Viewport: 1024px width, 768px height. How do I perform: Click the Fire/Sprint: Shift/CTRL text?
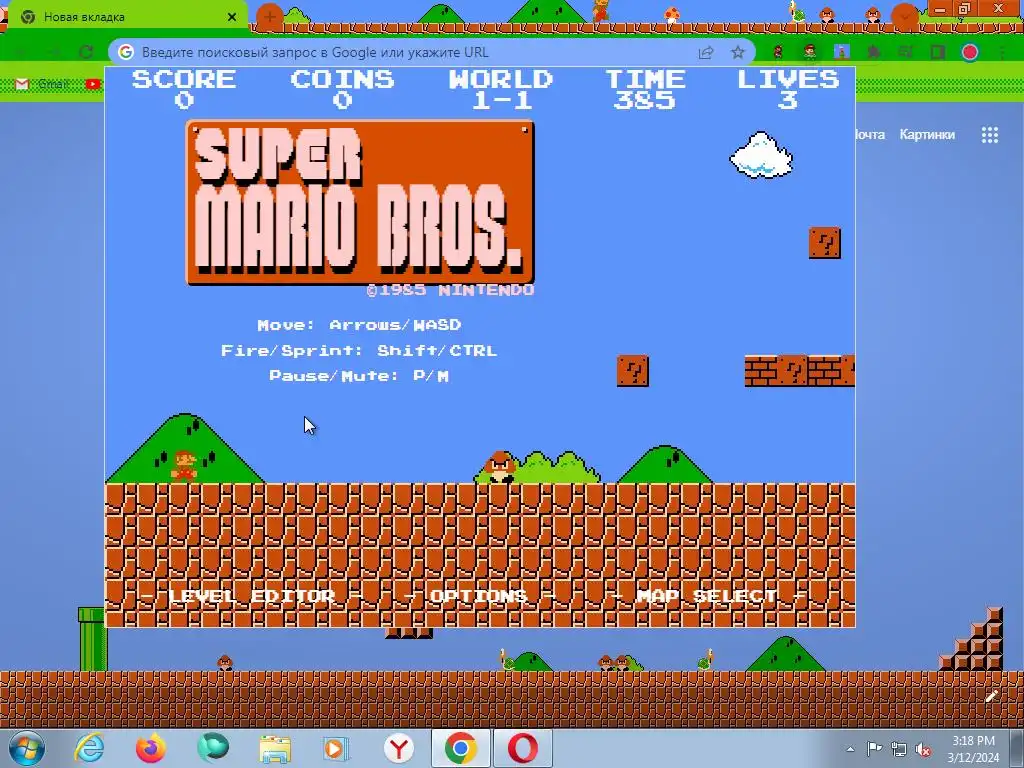tap(359, 351)
